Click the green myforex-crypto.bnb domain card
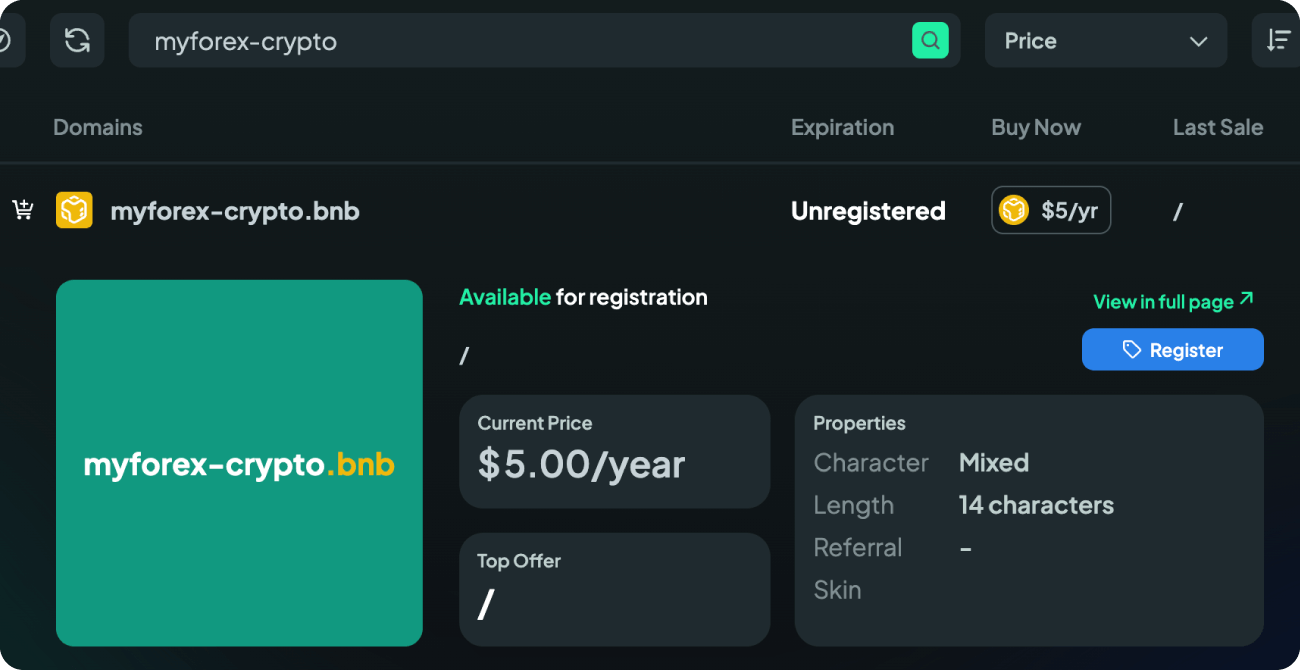This screenshot has width=1300, height=670. [239, 463]
